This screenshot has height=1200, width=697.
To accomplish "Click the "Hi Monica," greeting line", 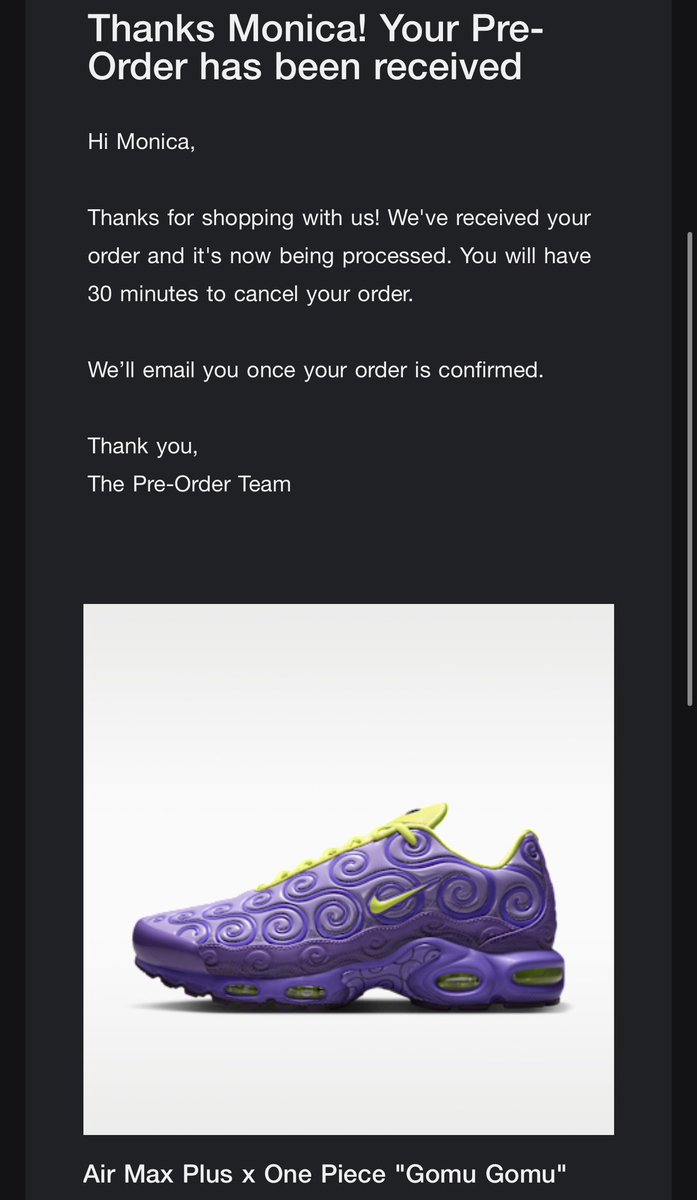I will click(x=141, y=142).
